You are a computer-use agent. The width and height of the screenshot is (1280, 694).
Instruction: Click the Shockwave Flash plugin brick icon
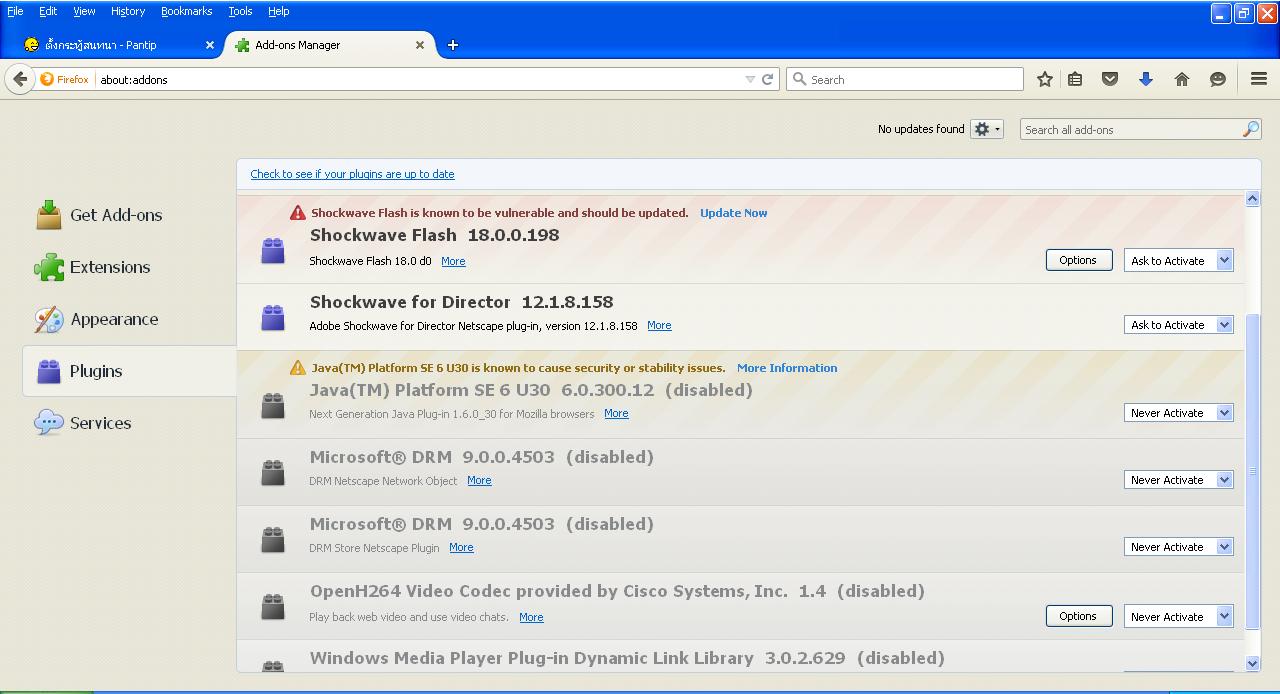(x=273, y=251)
